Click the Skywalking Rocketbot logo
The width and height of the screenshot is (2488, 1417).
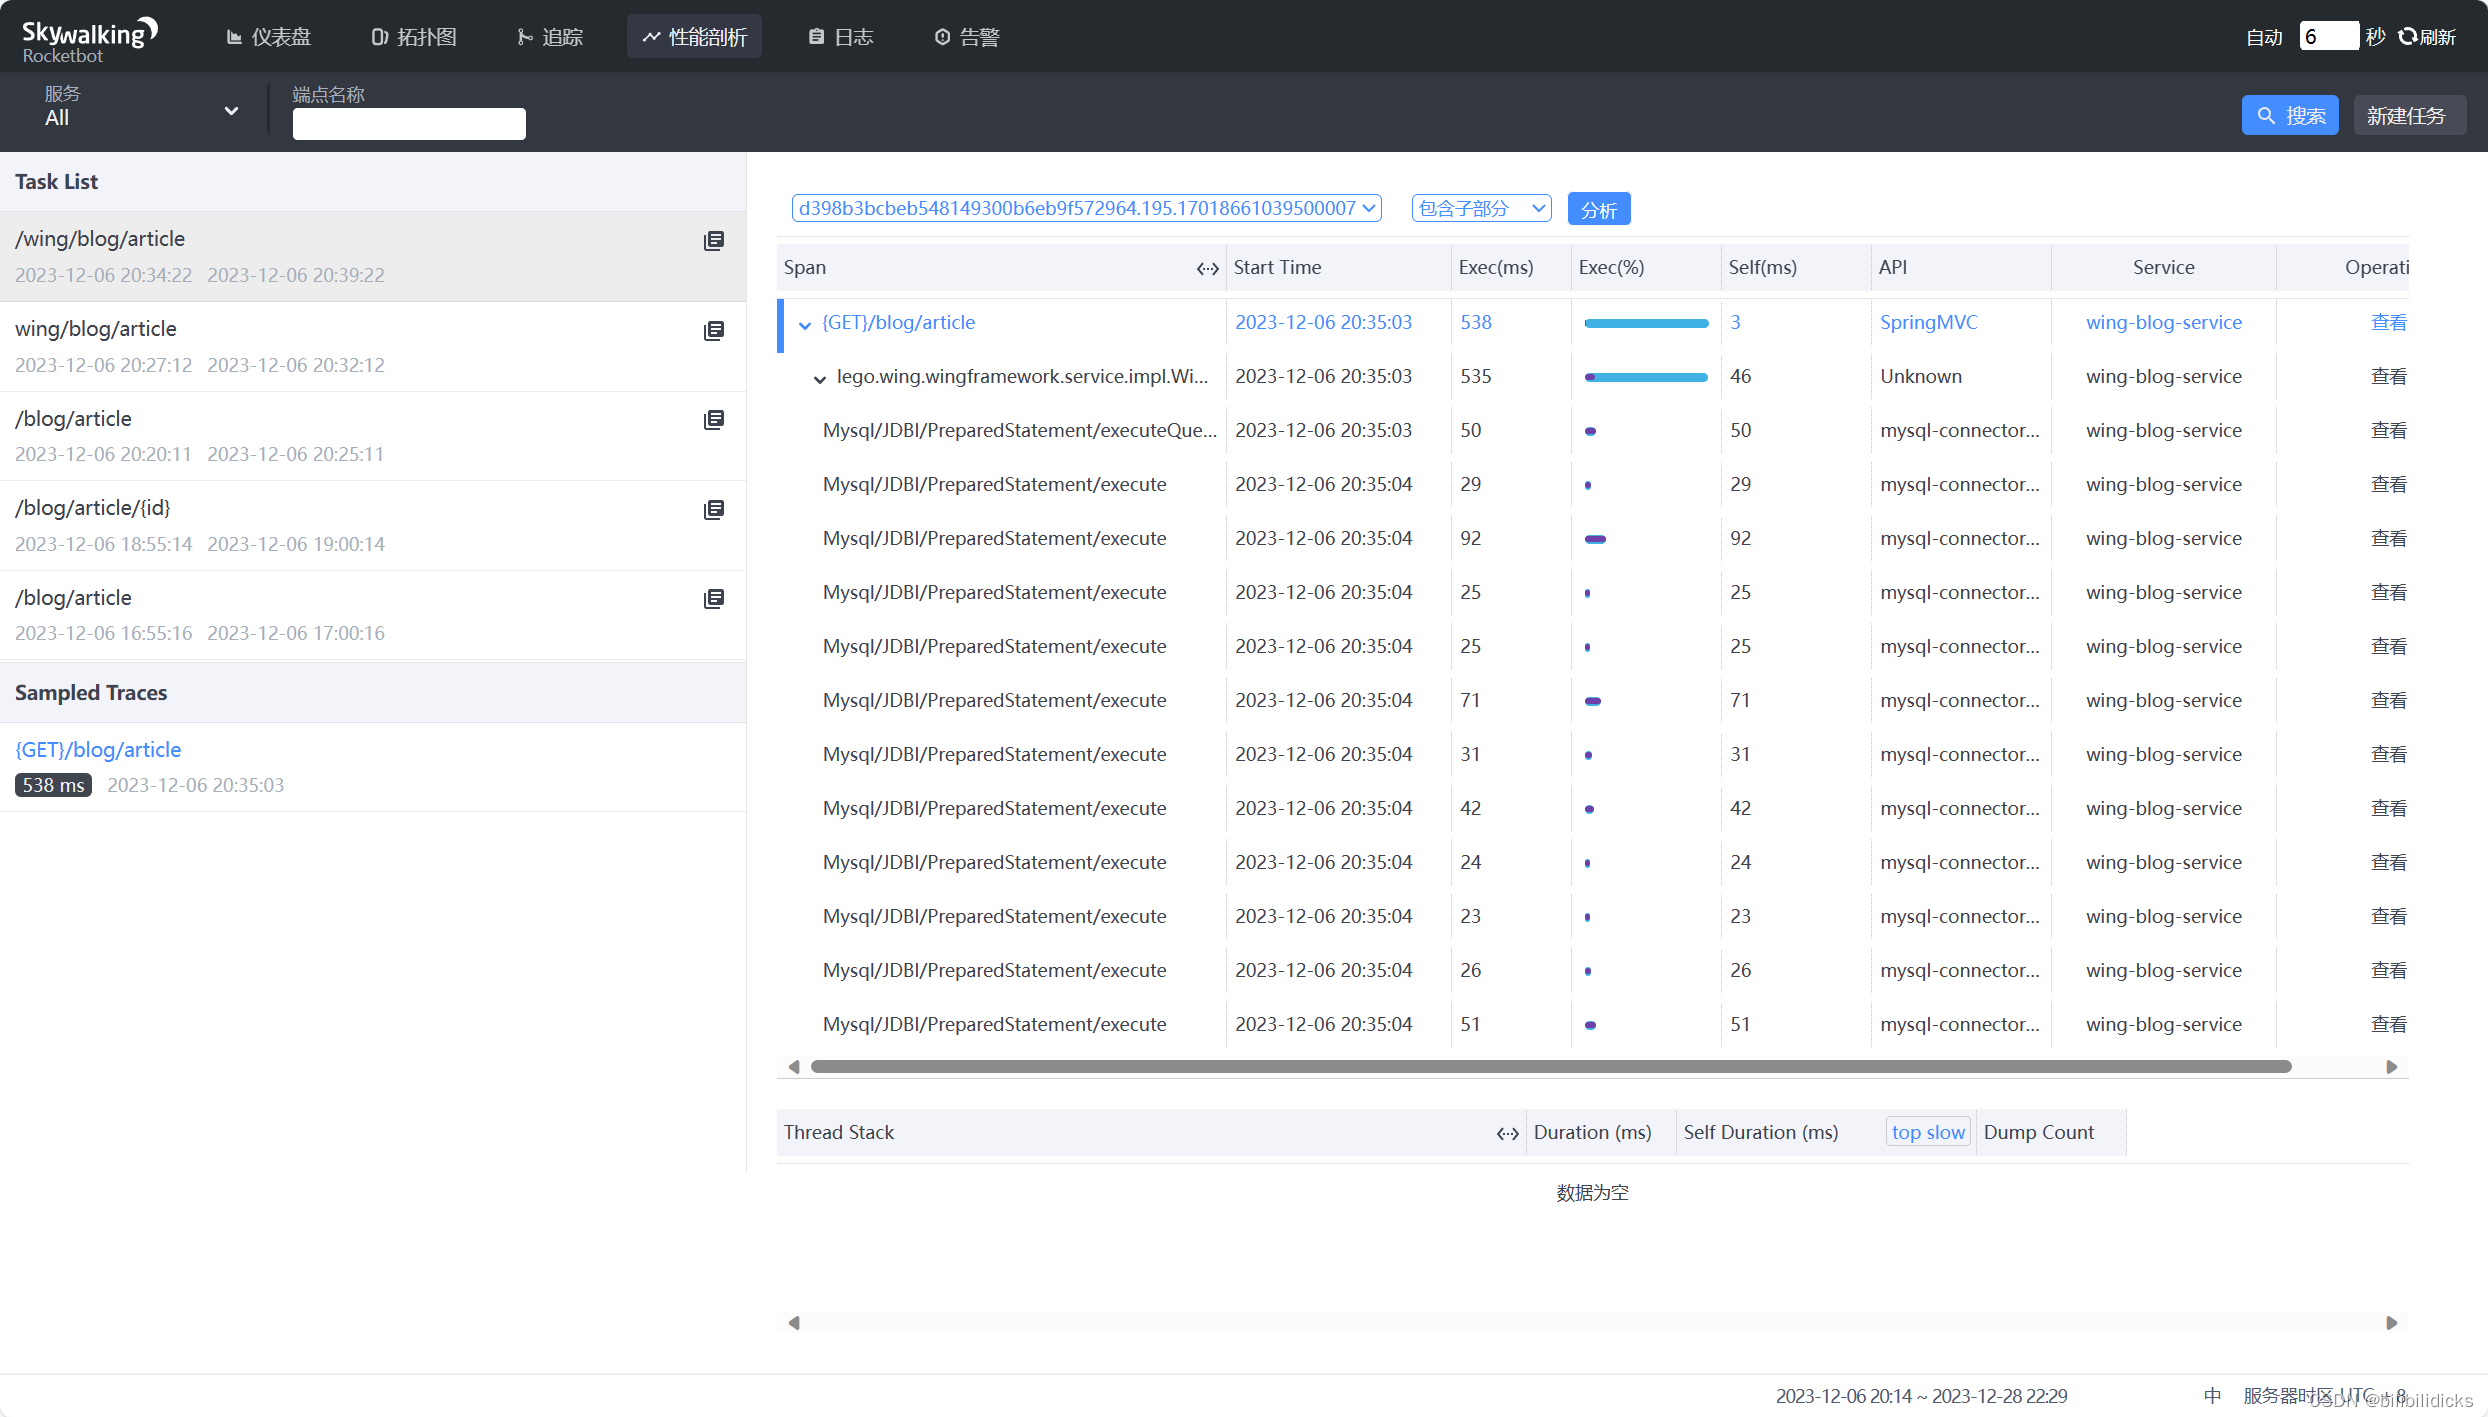point(89,39)
